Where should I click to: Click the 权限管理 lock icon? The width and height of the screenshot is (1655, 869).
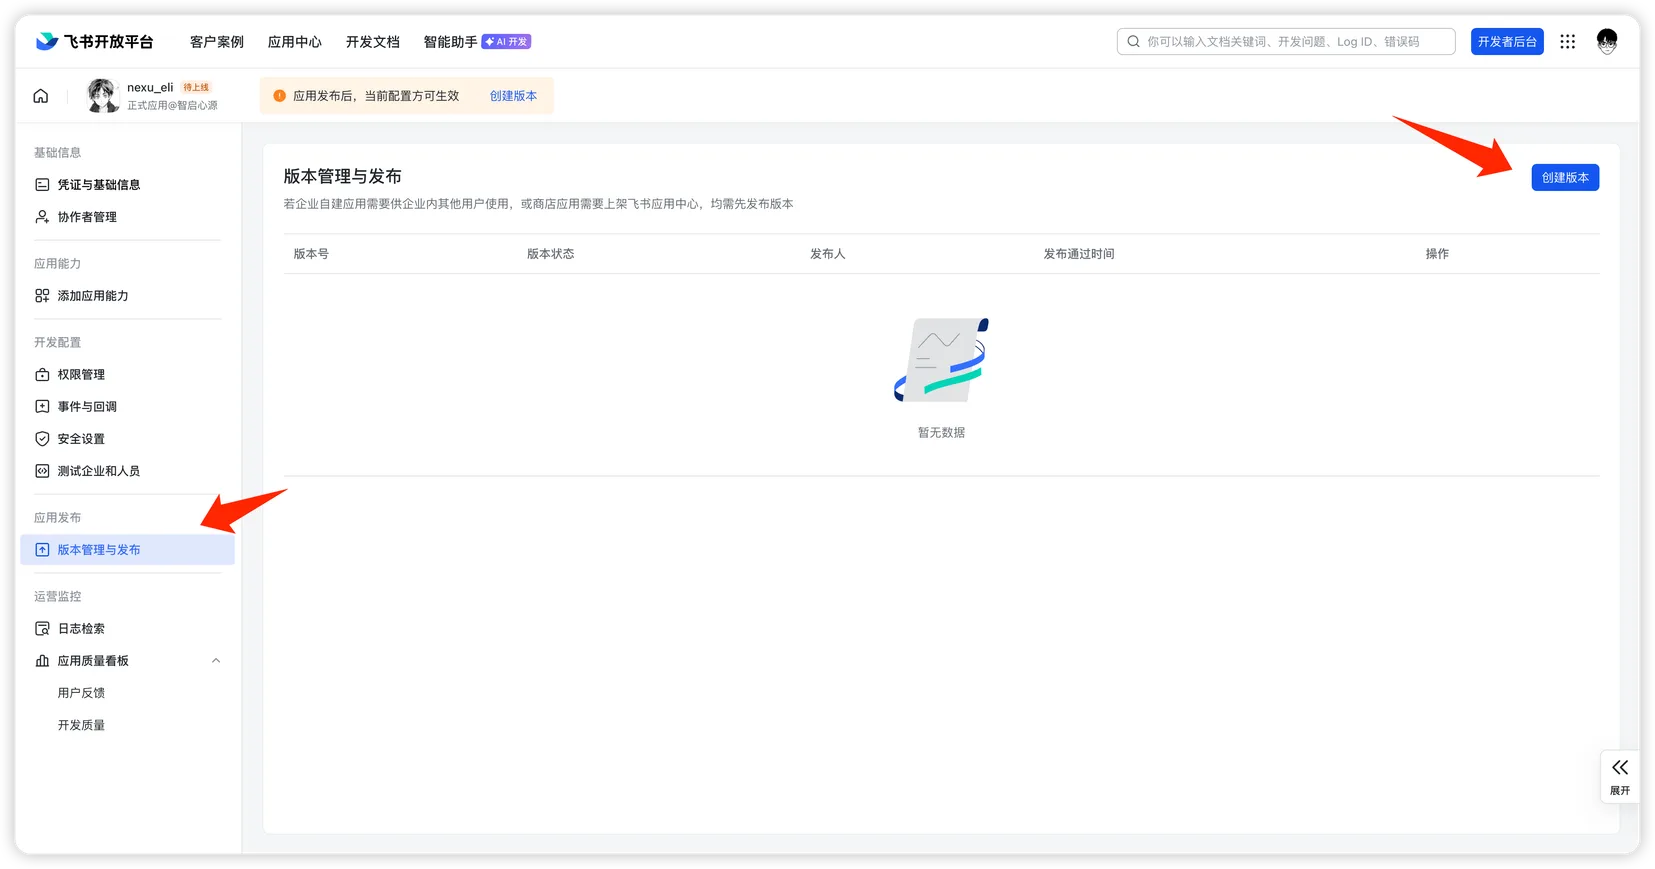click(x=42, y=375)
